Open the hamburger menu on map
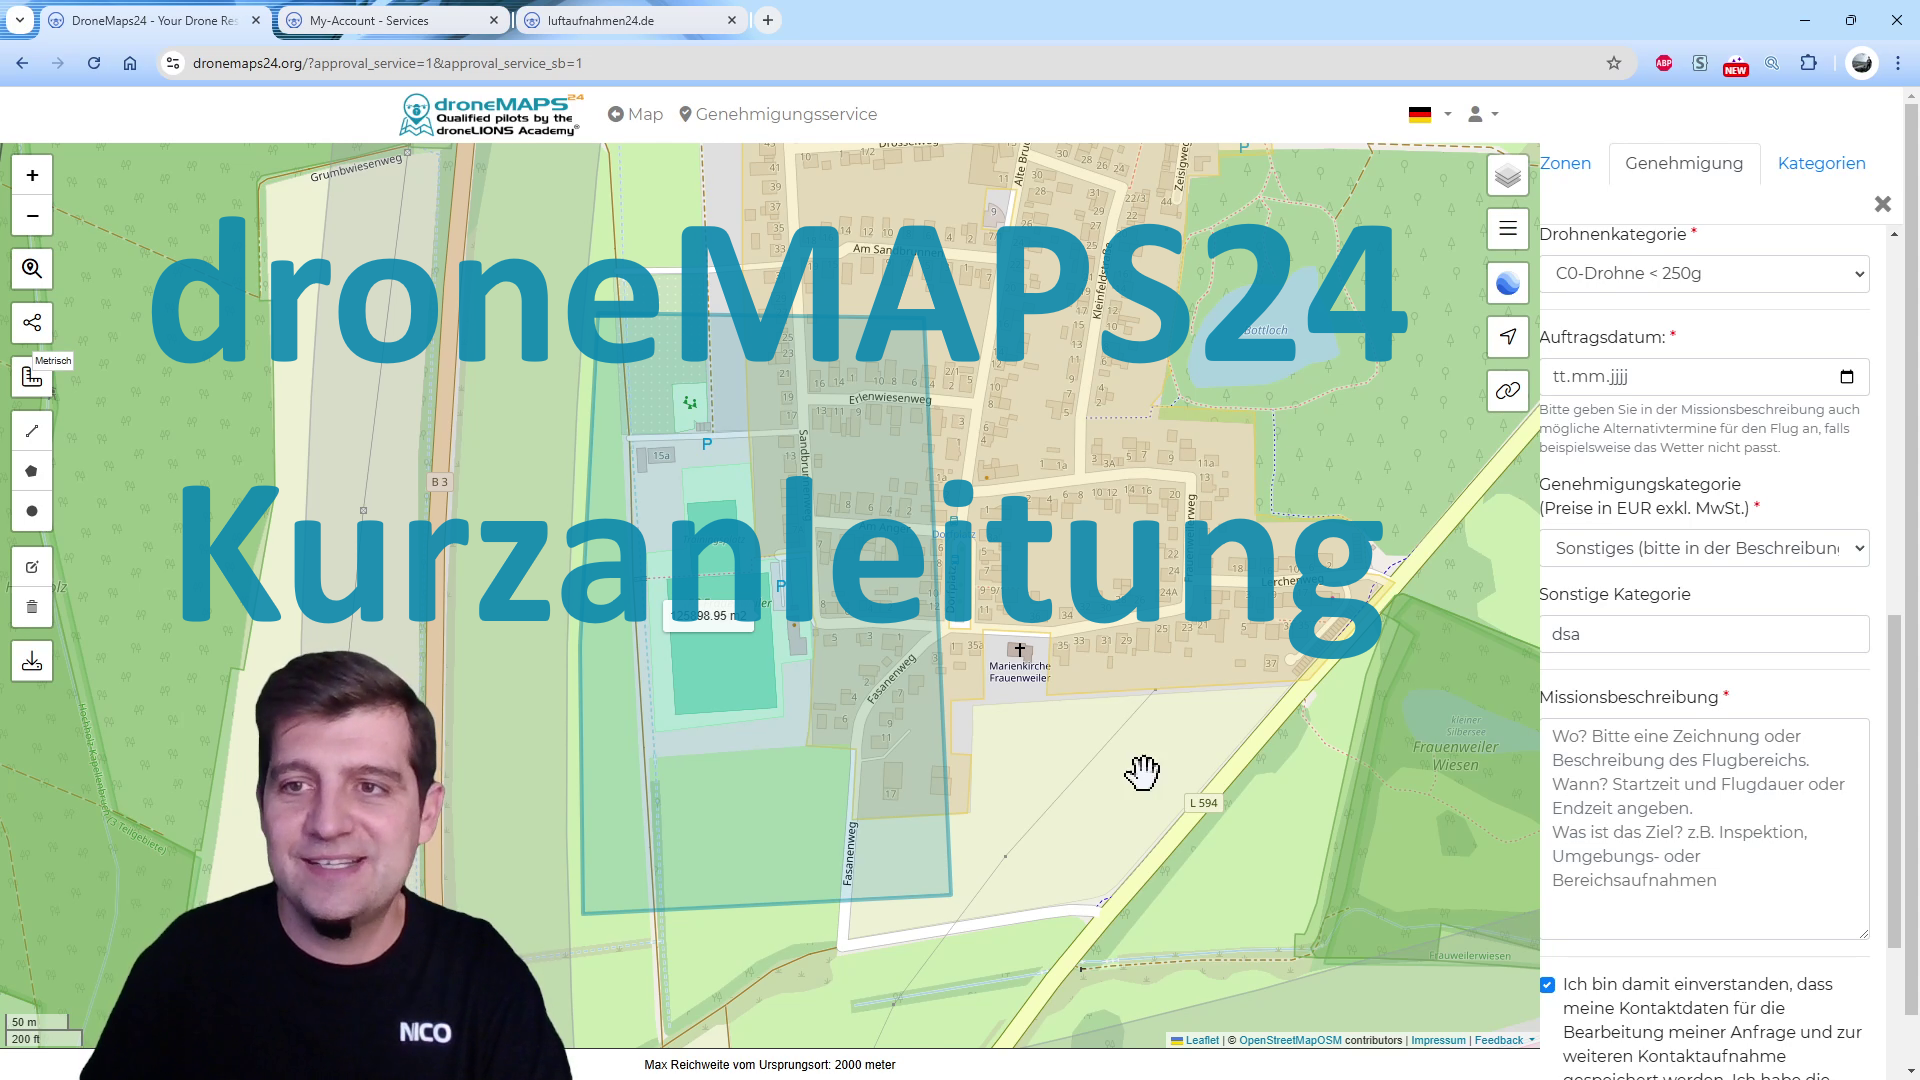This screenshot has height=1080, width=1920. (x=1508, y=229)
